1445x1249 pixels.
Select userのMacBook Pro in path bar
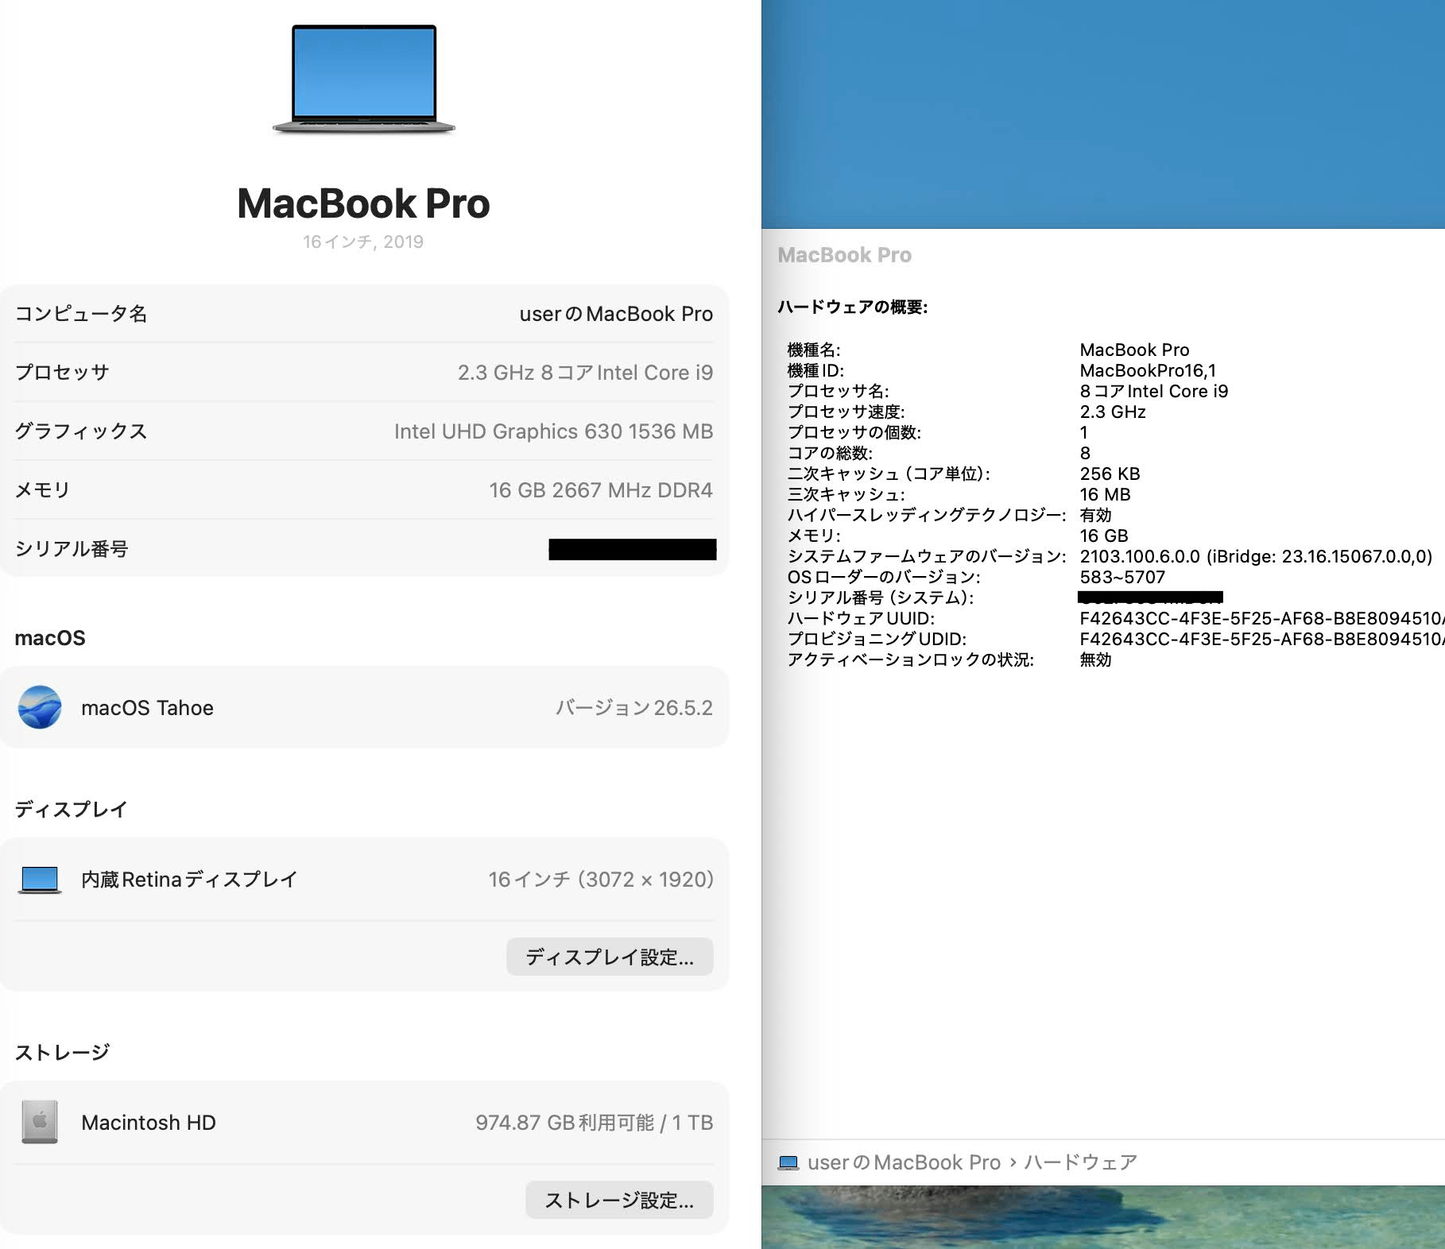pyautogui.click(x=904, y=1162)
